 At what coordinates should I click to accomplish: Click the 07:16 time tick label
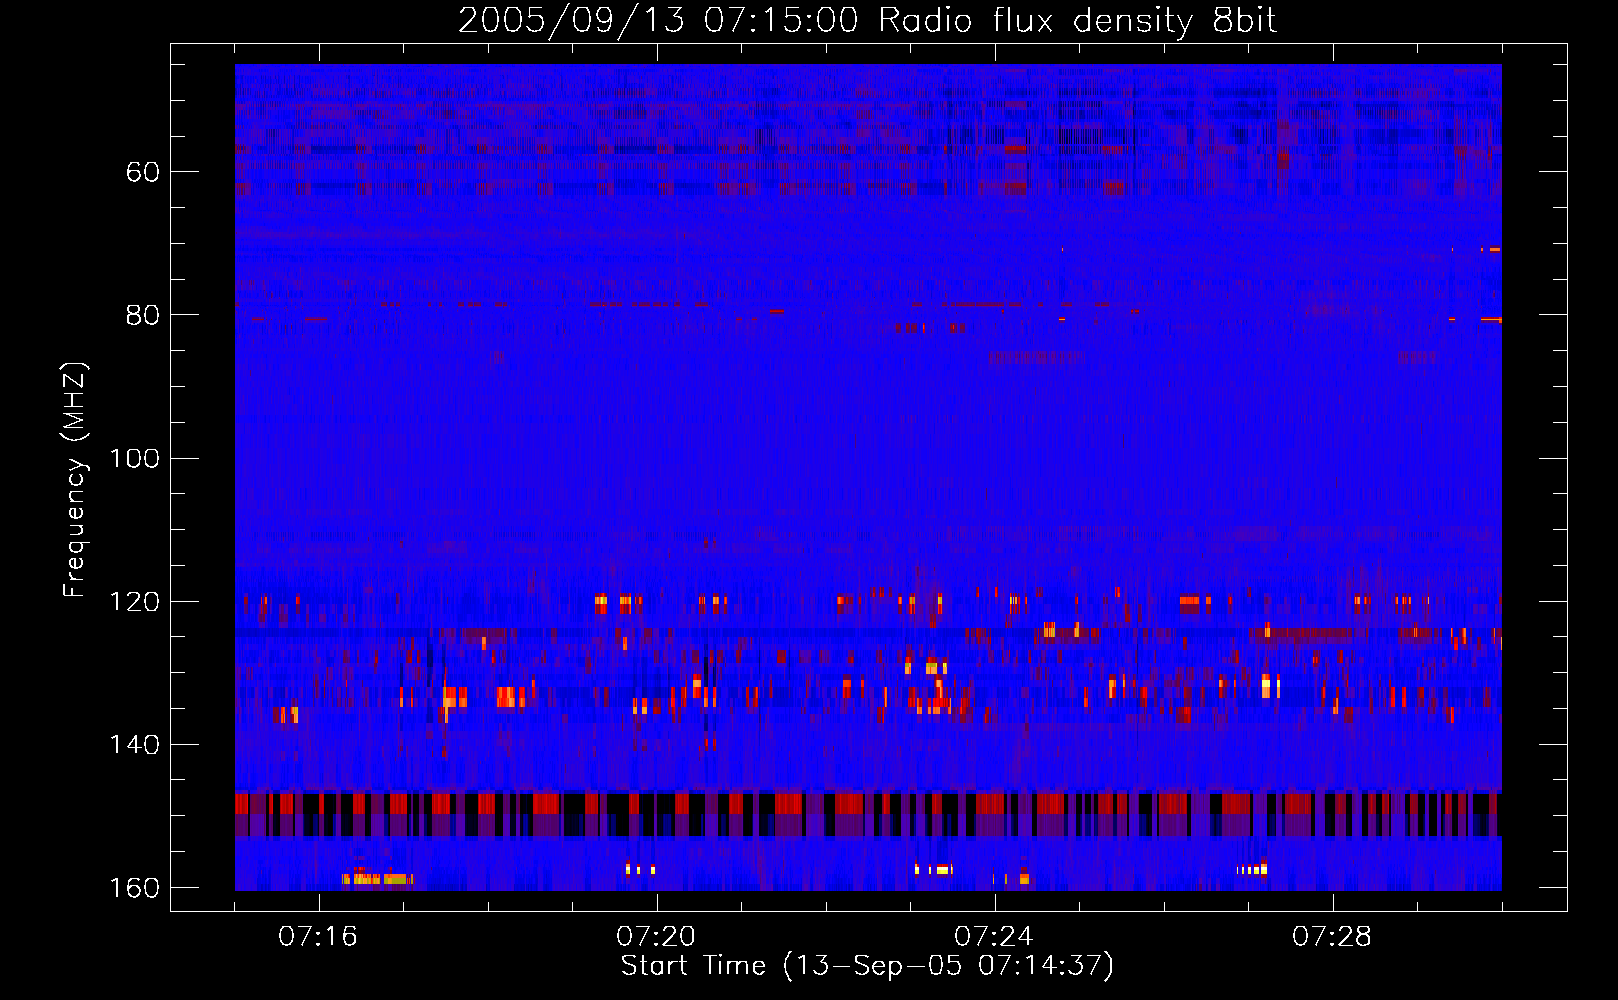[x=318, y=936]
